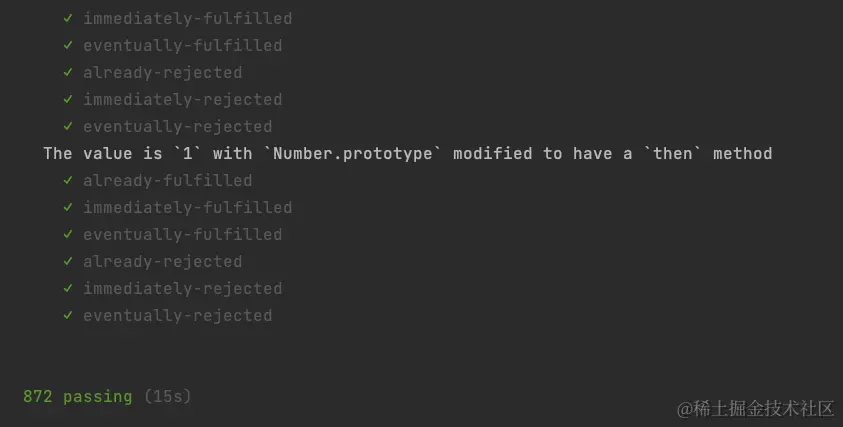843x427 pixels.
Task: Click checkmark for eventually-fulfilled below the Number.prototype heading
Action: pyautogui.click(x=68, y=235)
